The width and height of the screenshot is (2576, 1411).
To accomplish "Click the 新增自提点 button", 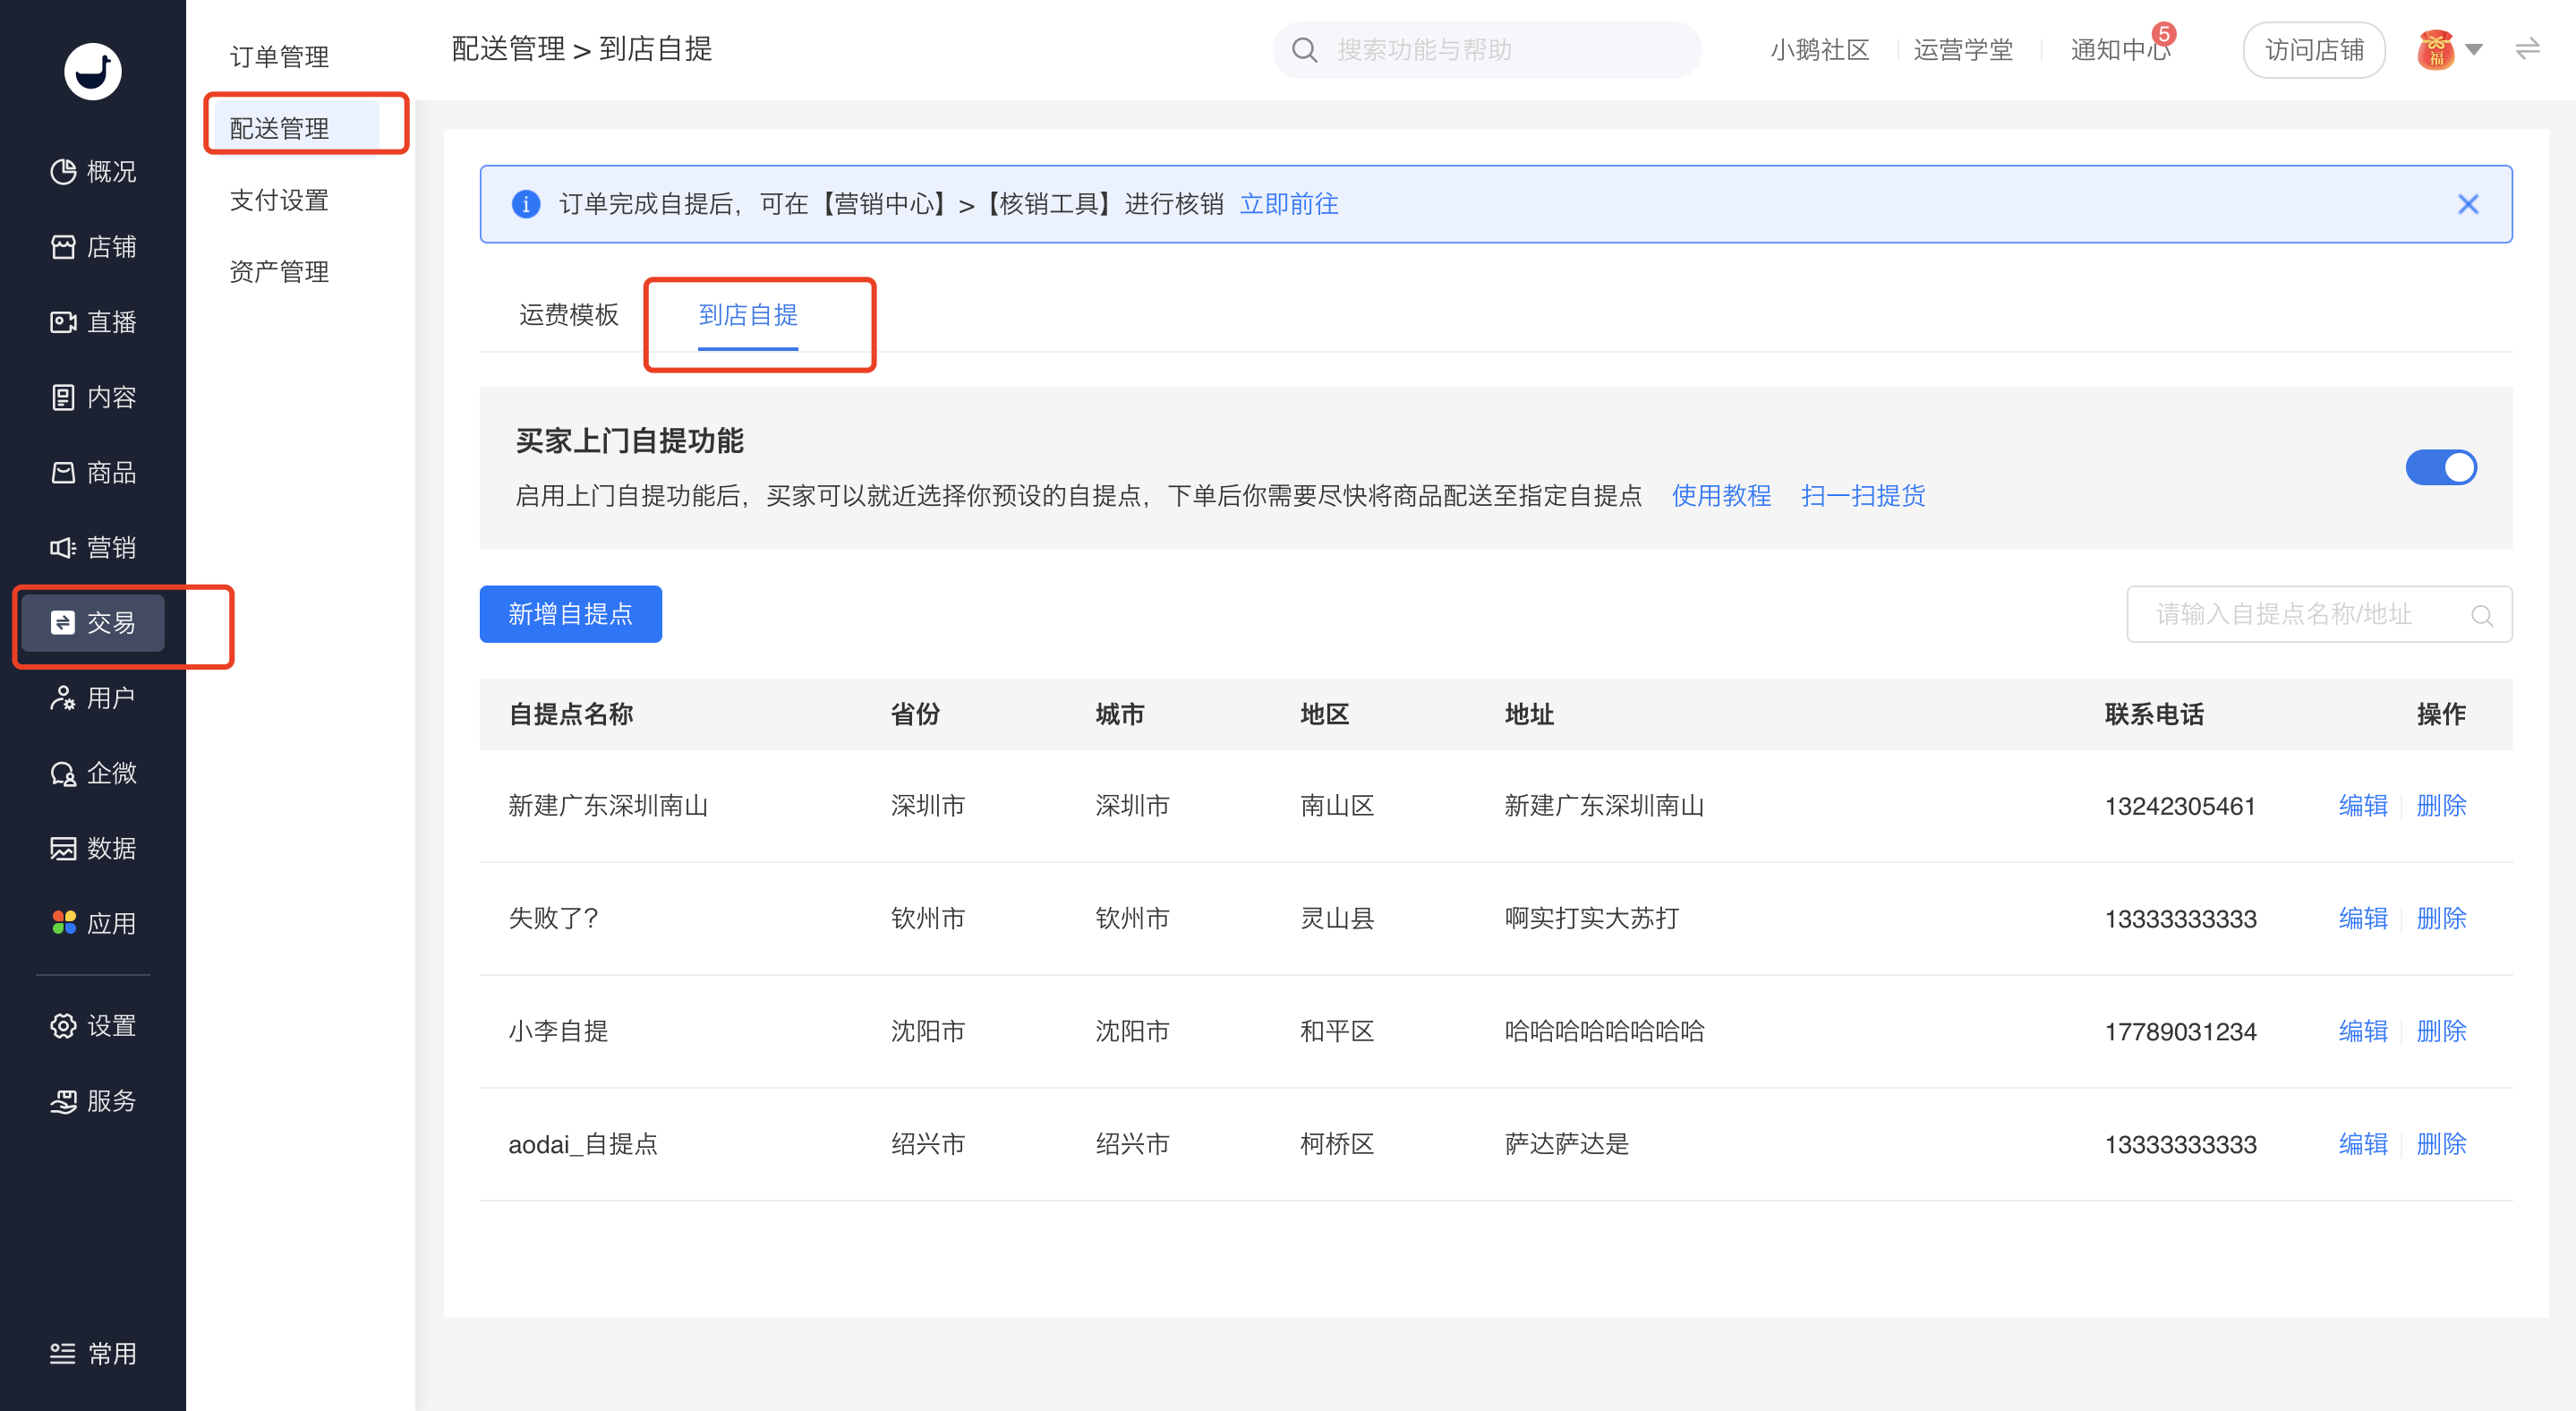I will tap(570, 614).
